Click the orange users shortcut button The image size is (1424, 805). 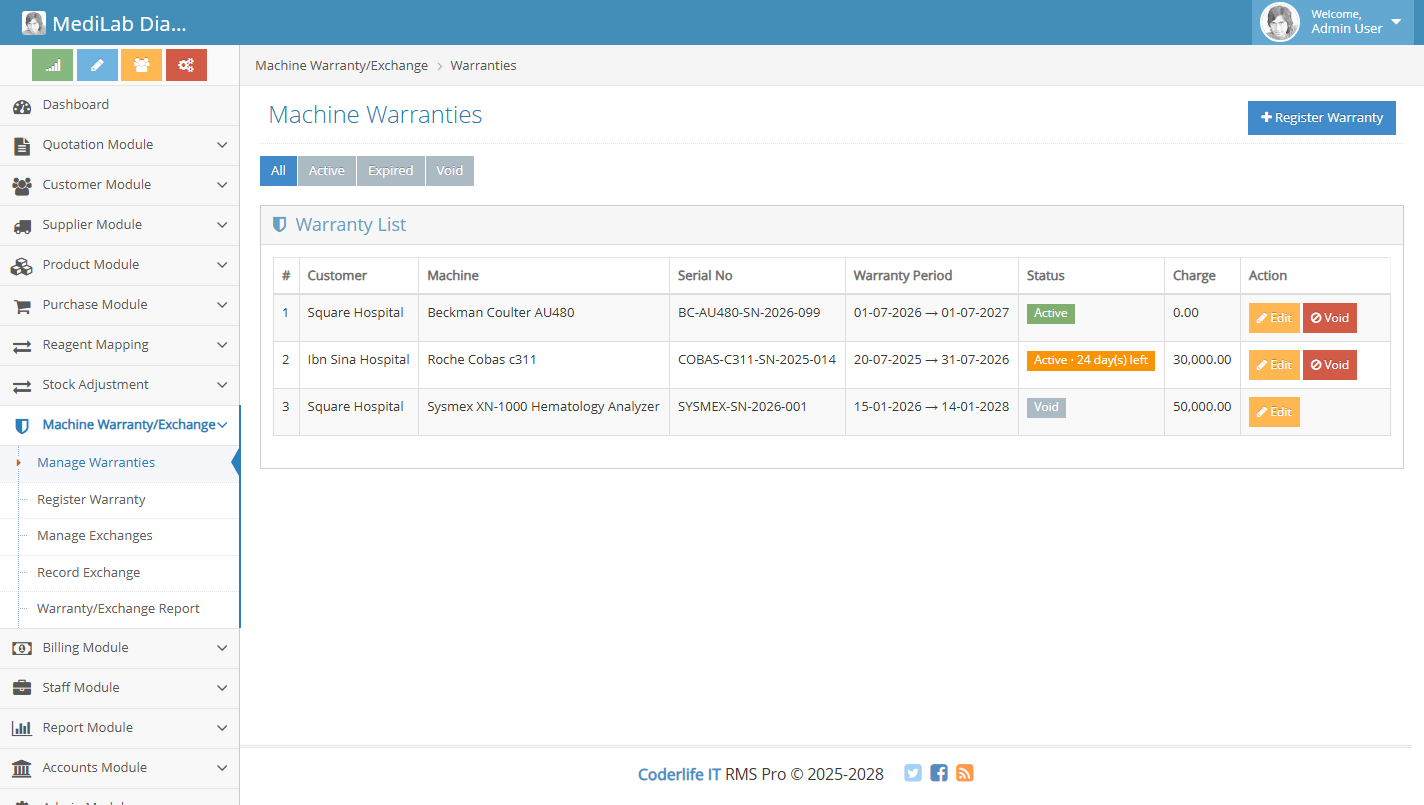click(141, 65)
